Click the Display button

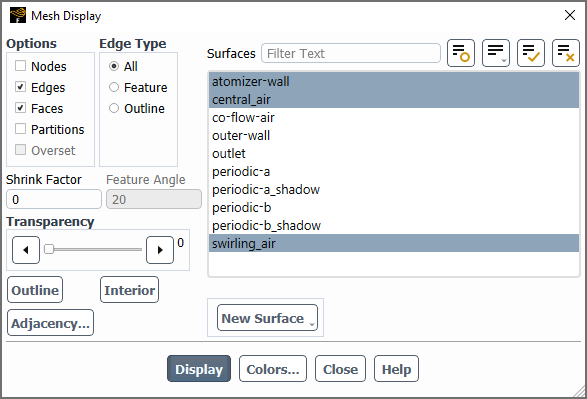coord(199,369)
